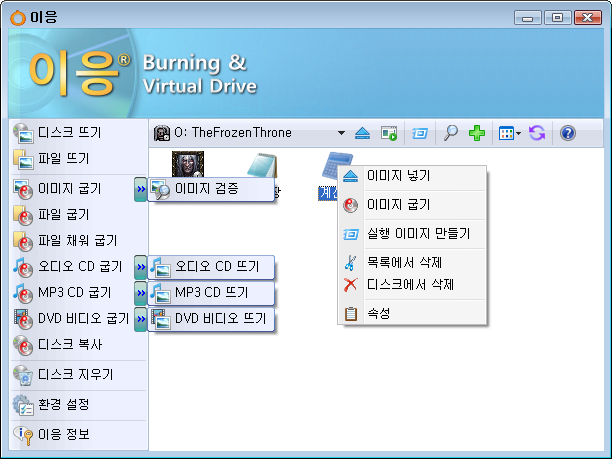
Task: Click the make executable image toolbar icon
Action: pos(420,133)
